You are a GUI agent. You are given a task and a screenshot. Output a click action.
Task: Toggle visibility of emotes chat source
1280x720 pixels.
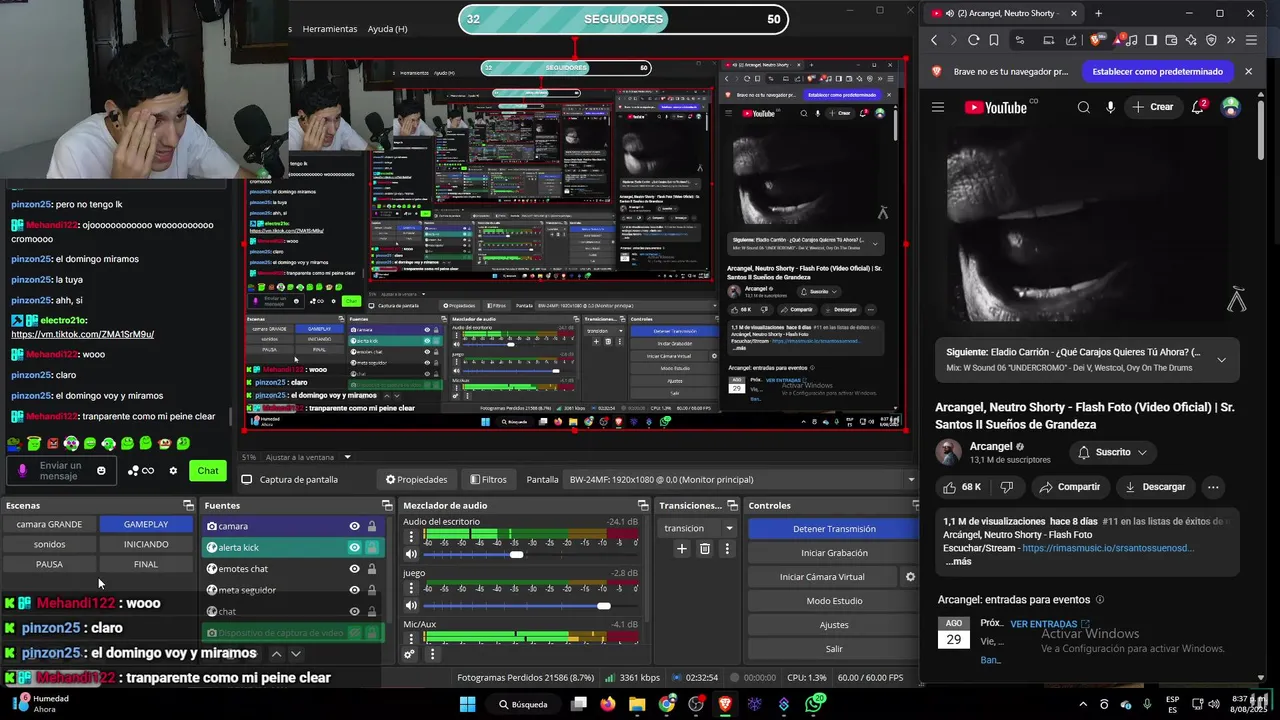pyautogui.click(x=354, y=569)
